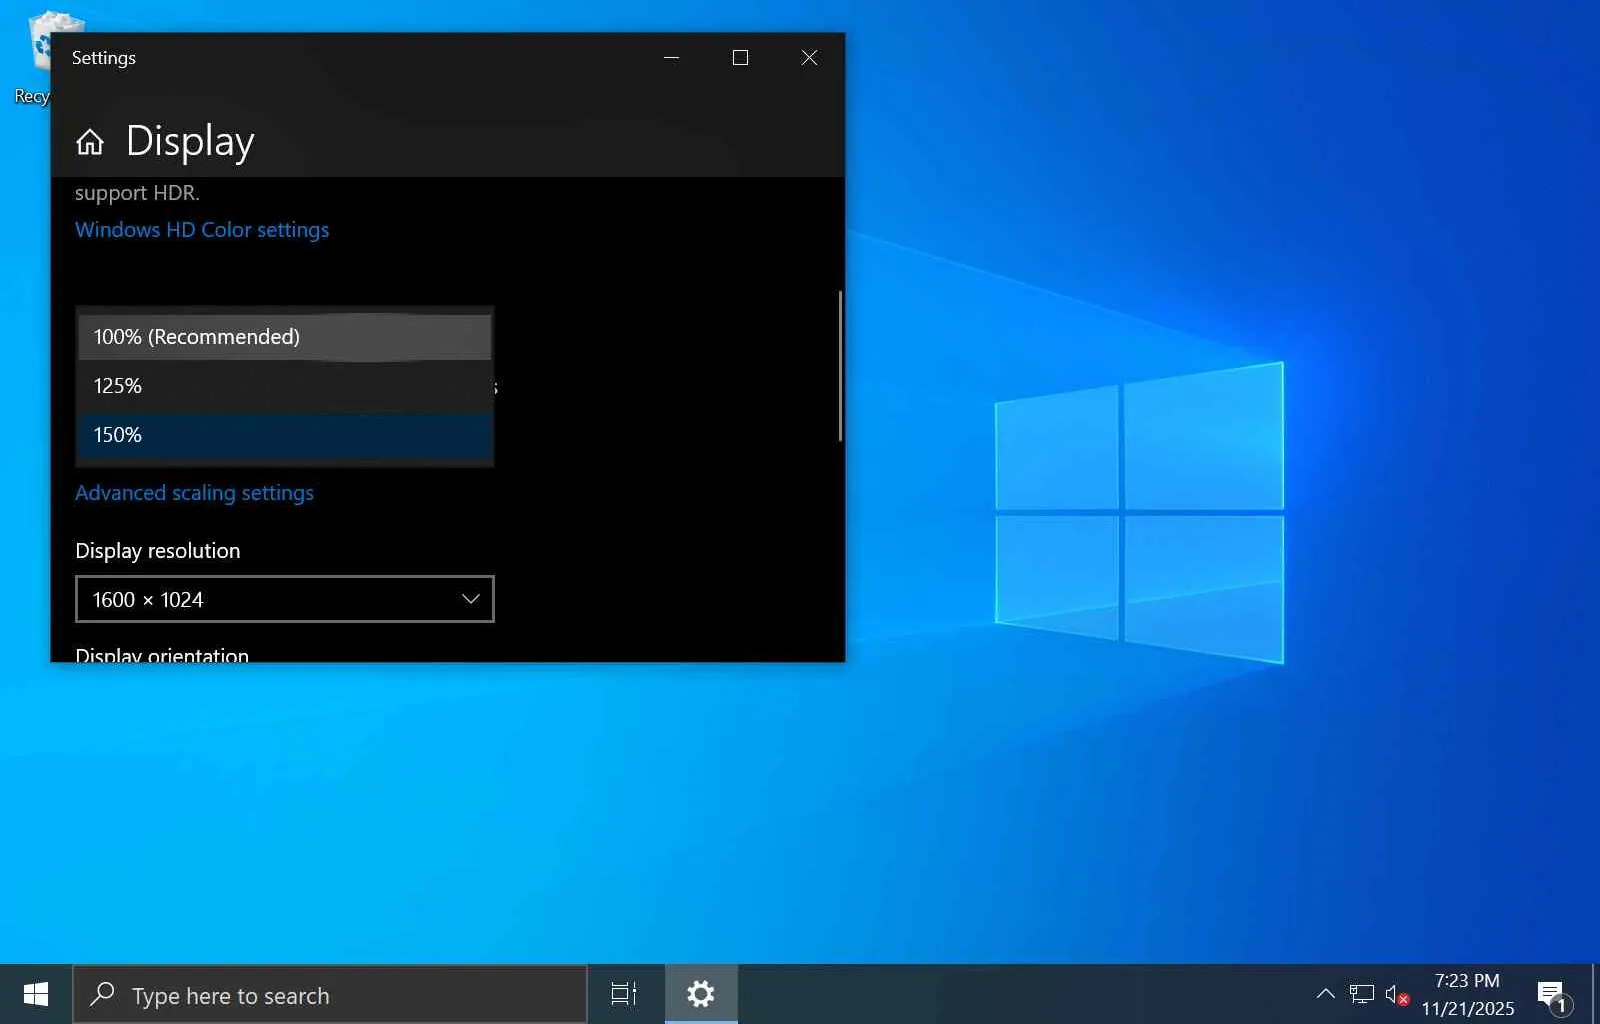Click the Settings gear taskbar icon

pos(701,994)
